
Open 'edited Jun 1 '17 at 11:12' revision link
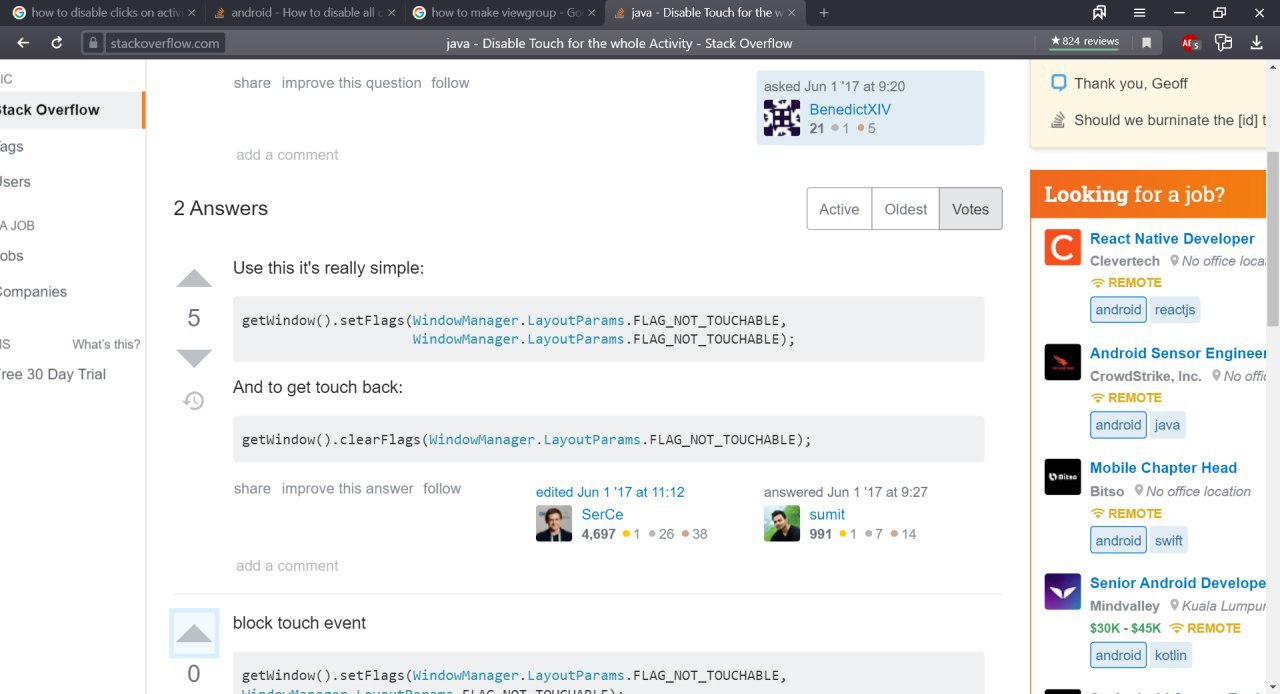(610, 492)
